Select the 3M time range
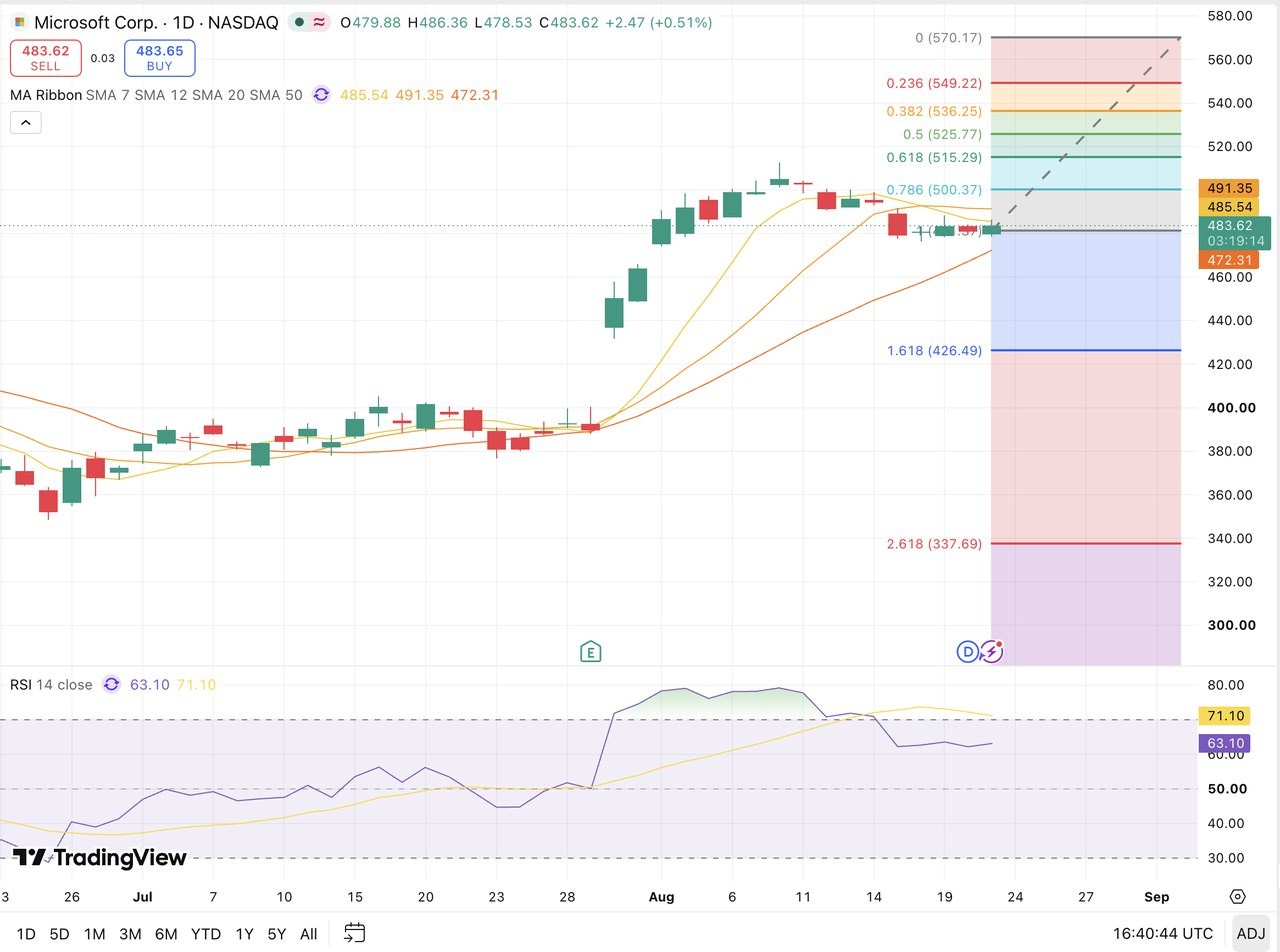Image resolution: width=1280 pixels, height=952 pixels. [x=130, y=934]
